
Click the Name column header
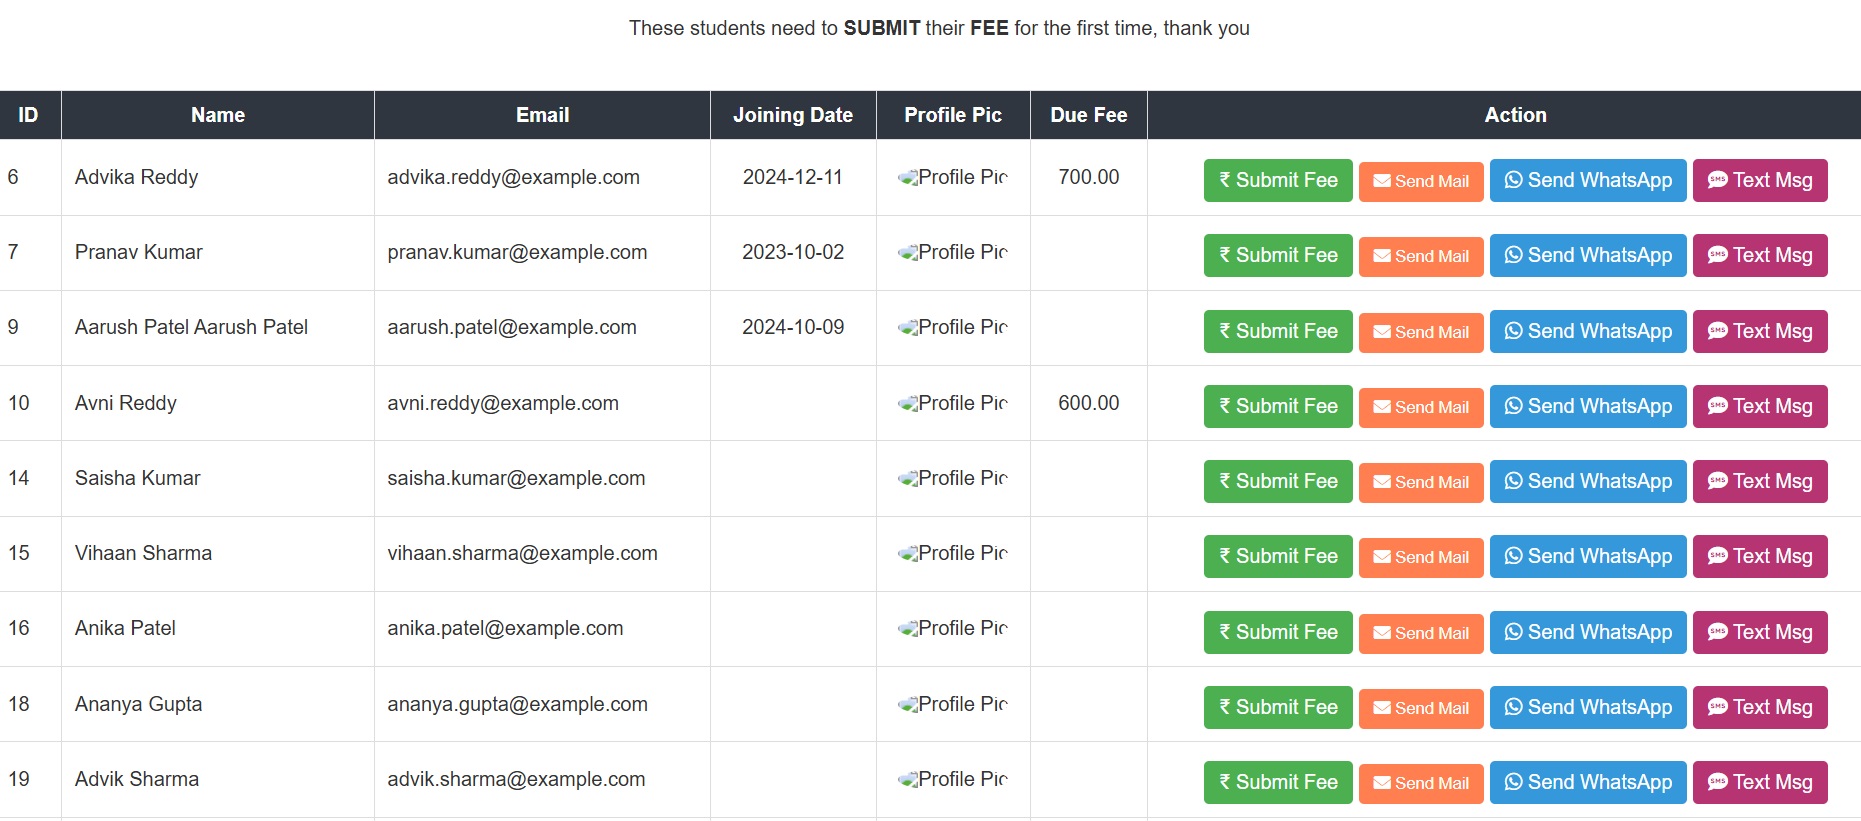(218, 115)
